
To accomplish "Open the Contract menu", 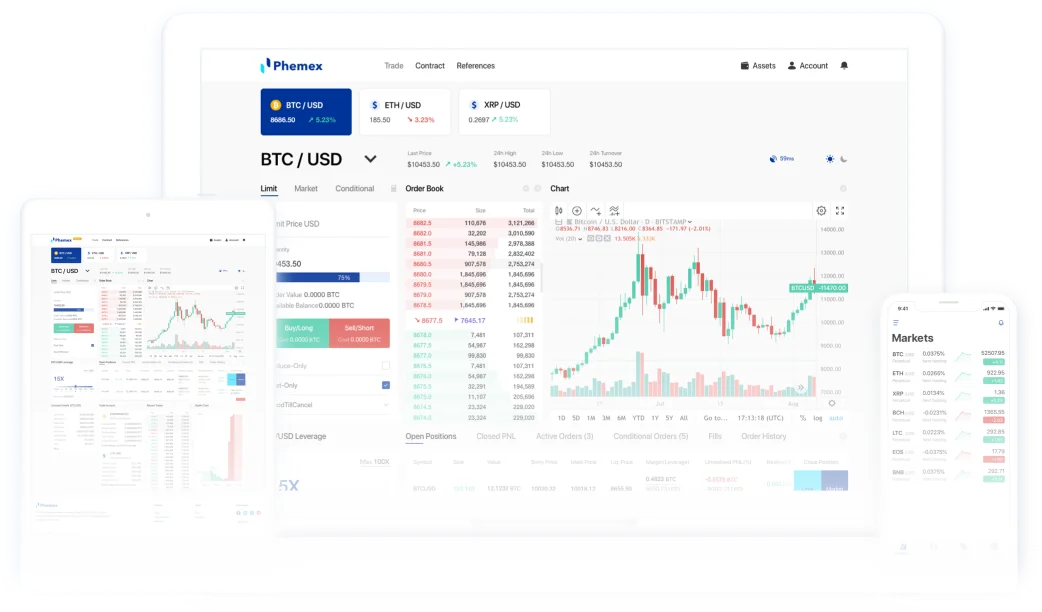I will point(430,66).
